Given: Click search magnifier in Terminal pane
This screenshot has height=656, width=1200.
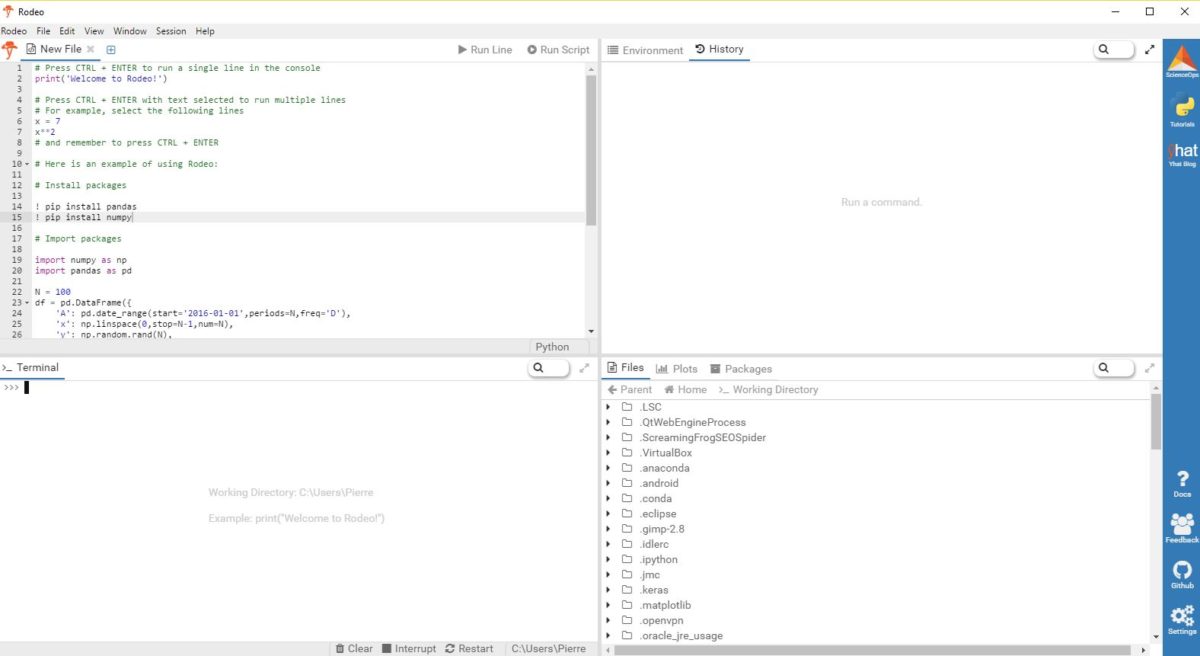Looking at the screenshot, I should coord(538,368).
